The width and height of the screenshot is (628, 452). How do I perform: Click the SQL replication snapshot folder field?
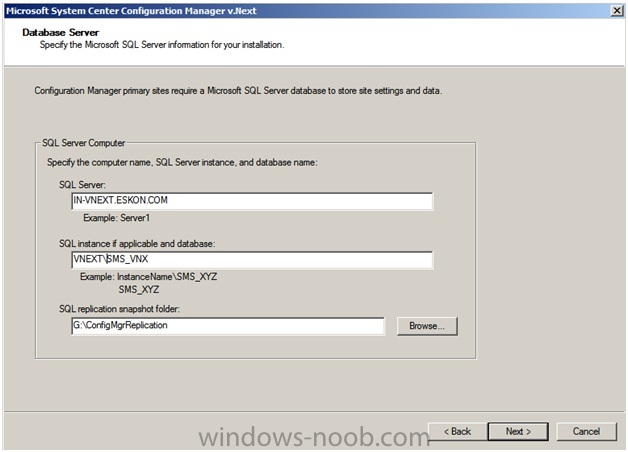tap(228, 326)
